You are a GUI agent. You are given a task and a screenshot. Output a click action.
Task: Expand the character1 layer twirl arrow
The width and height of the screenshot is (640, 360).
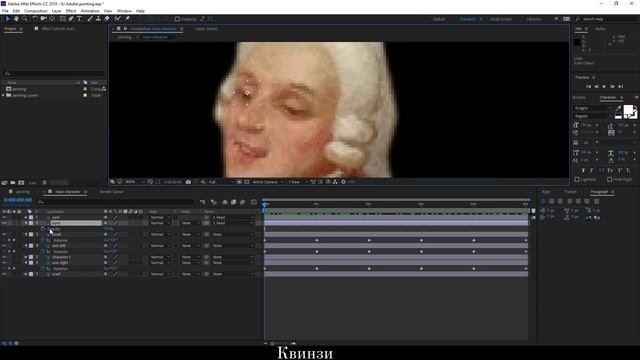pyautogui.click(x=26, y=257)
